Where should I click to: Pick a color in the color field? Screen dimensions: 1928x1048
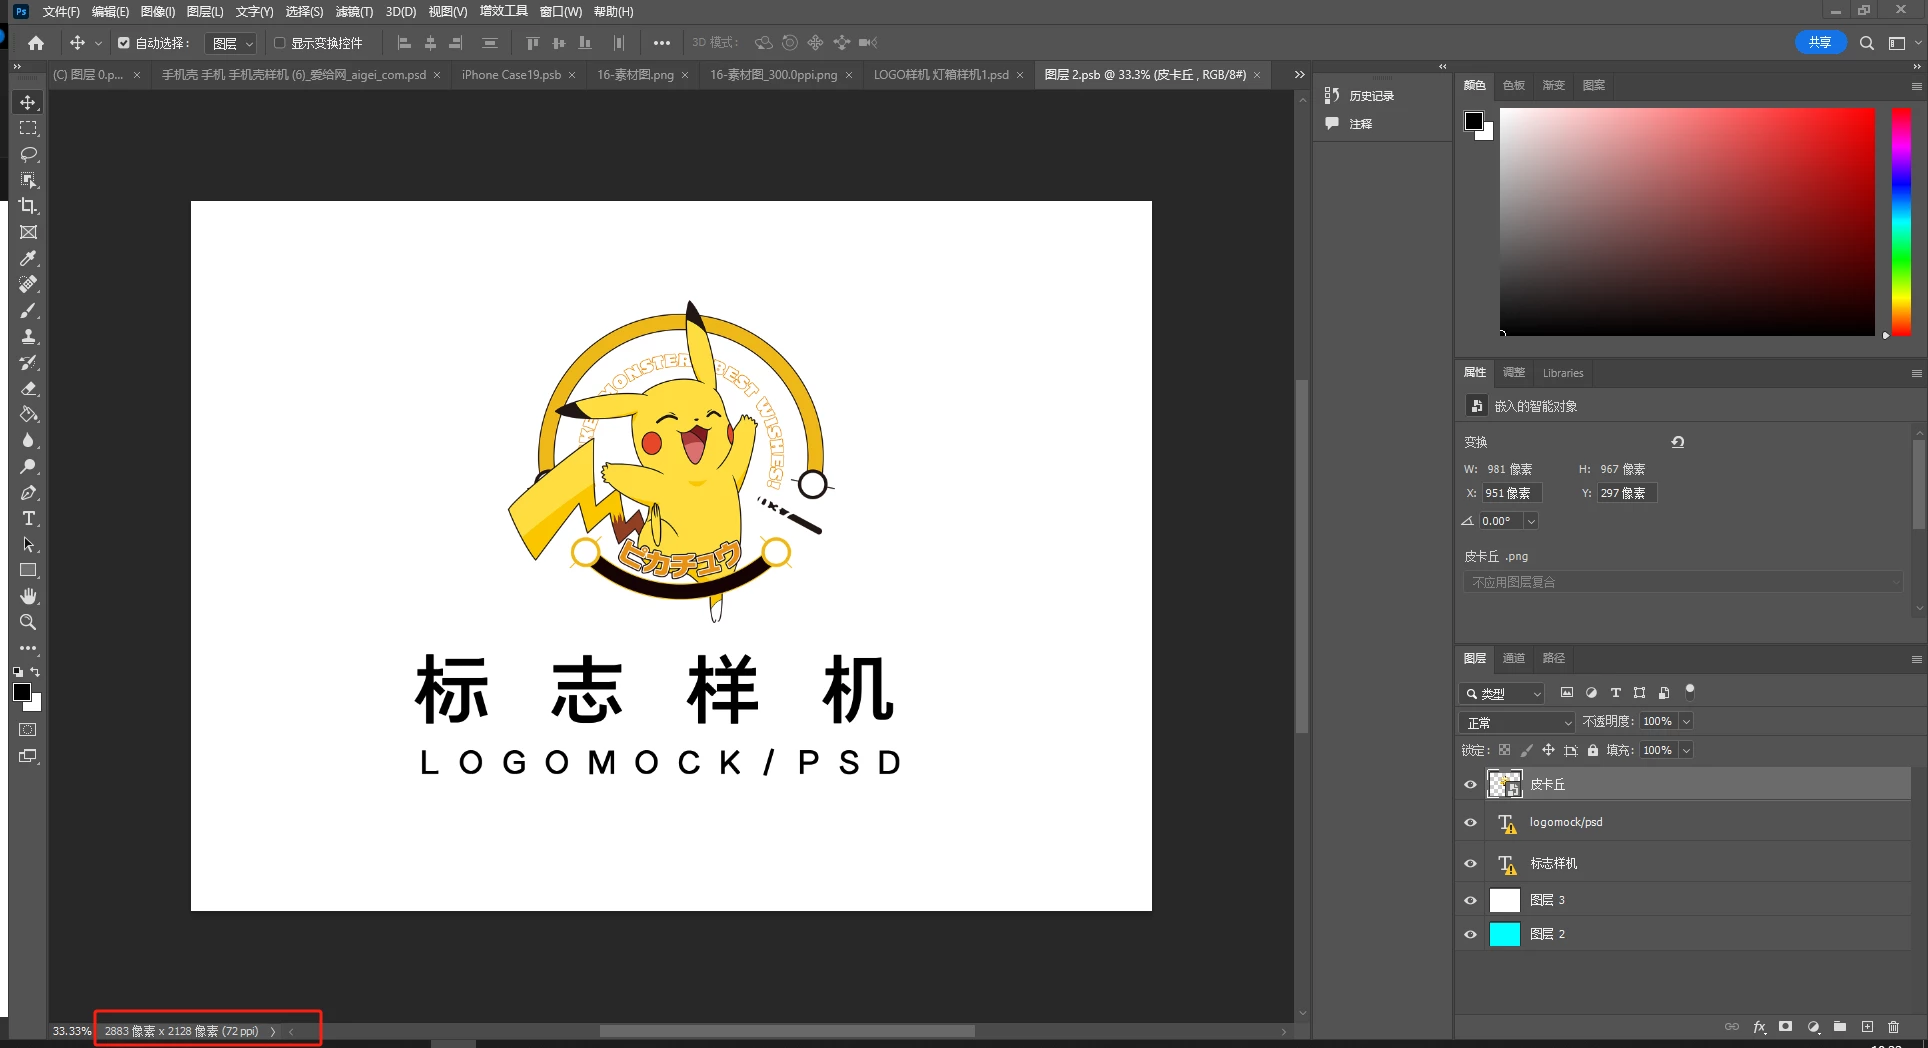pyautogui.click(x=1687, y=222)
